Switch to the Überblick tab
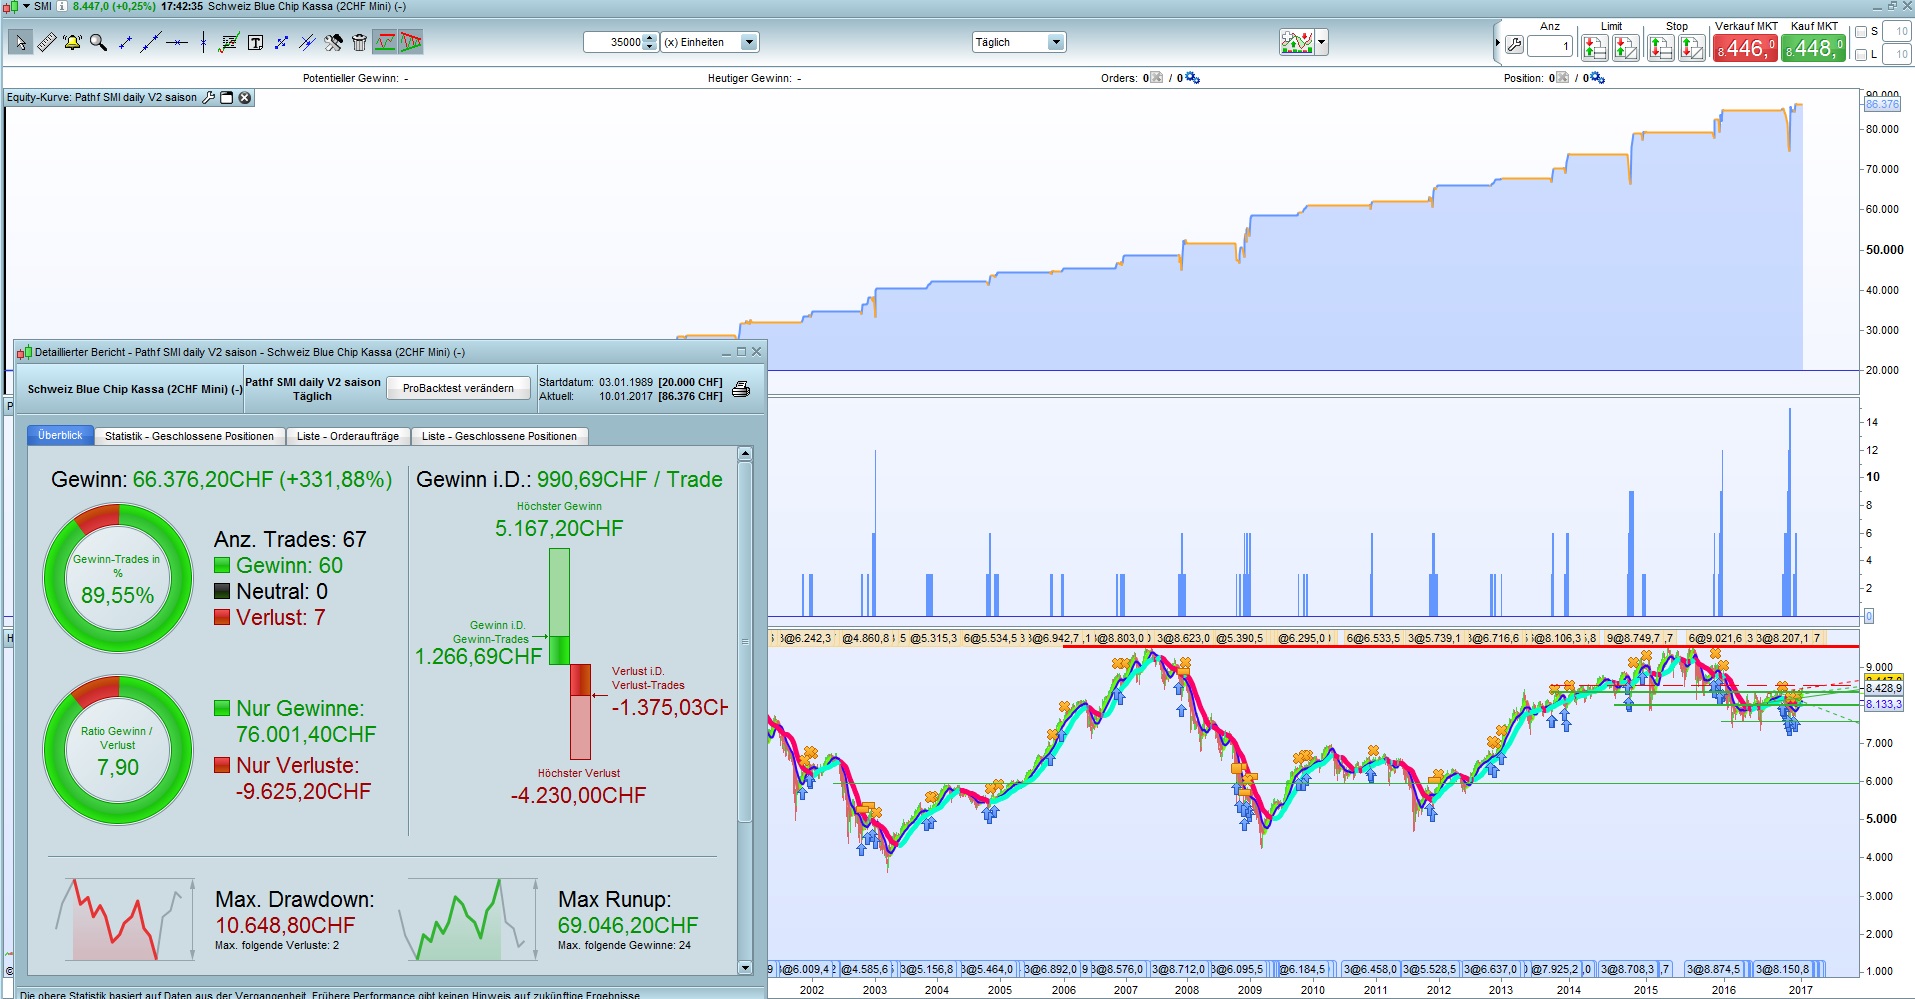1915x999 pixels. coord(60,435)
